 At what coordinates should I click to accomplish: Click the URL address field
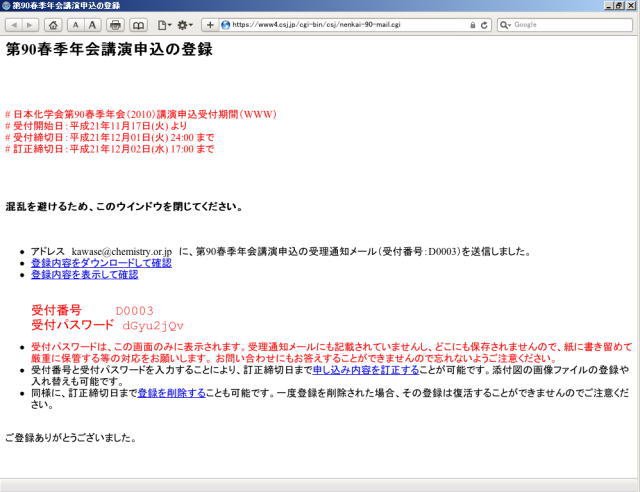[x=340, y=24]
